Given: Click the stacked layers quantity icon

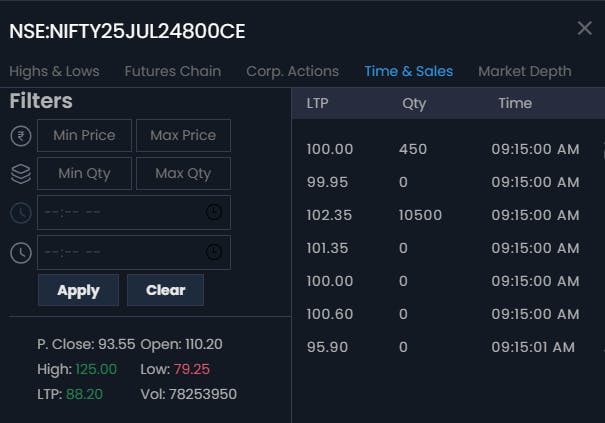Looking at the screenshot, I should click(x=21, y=174).
